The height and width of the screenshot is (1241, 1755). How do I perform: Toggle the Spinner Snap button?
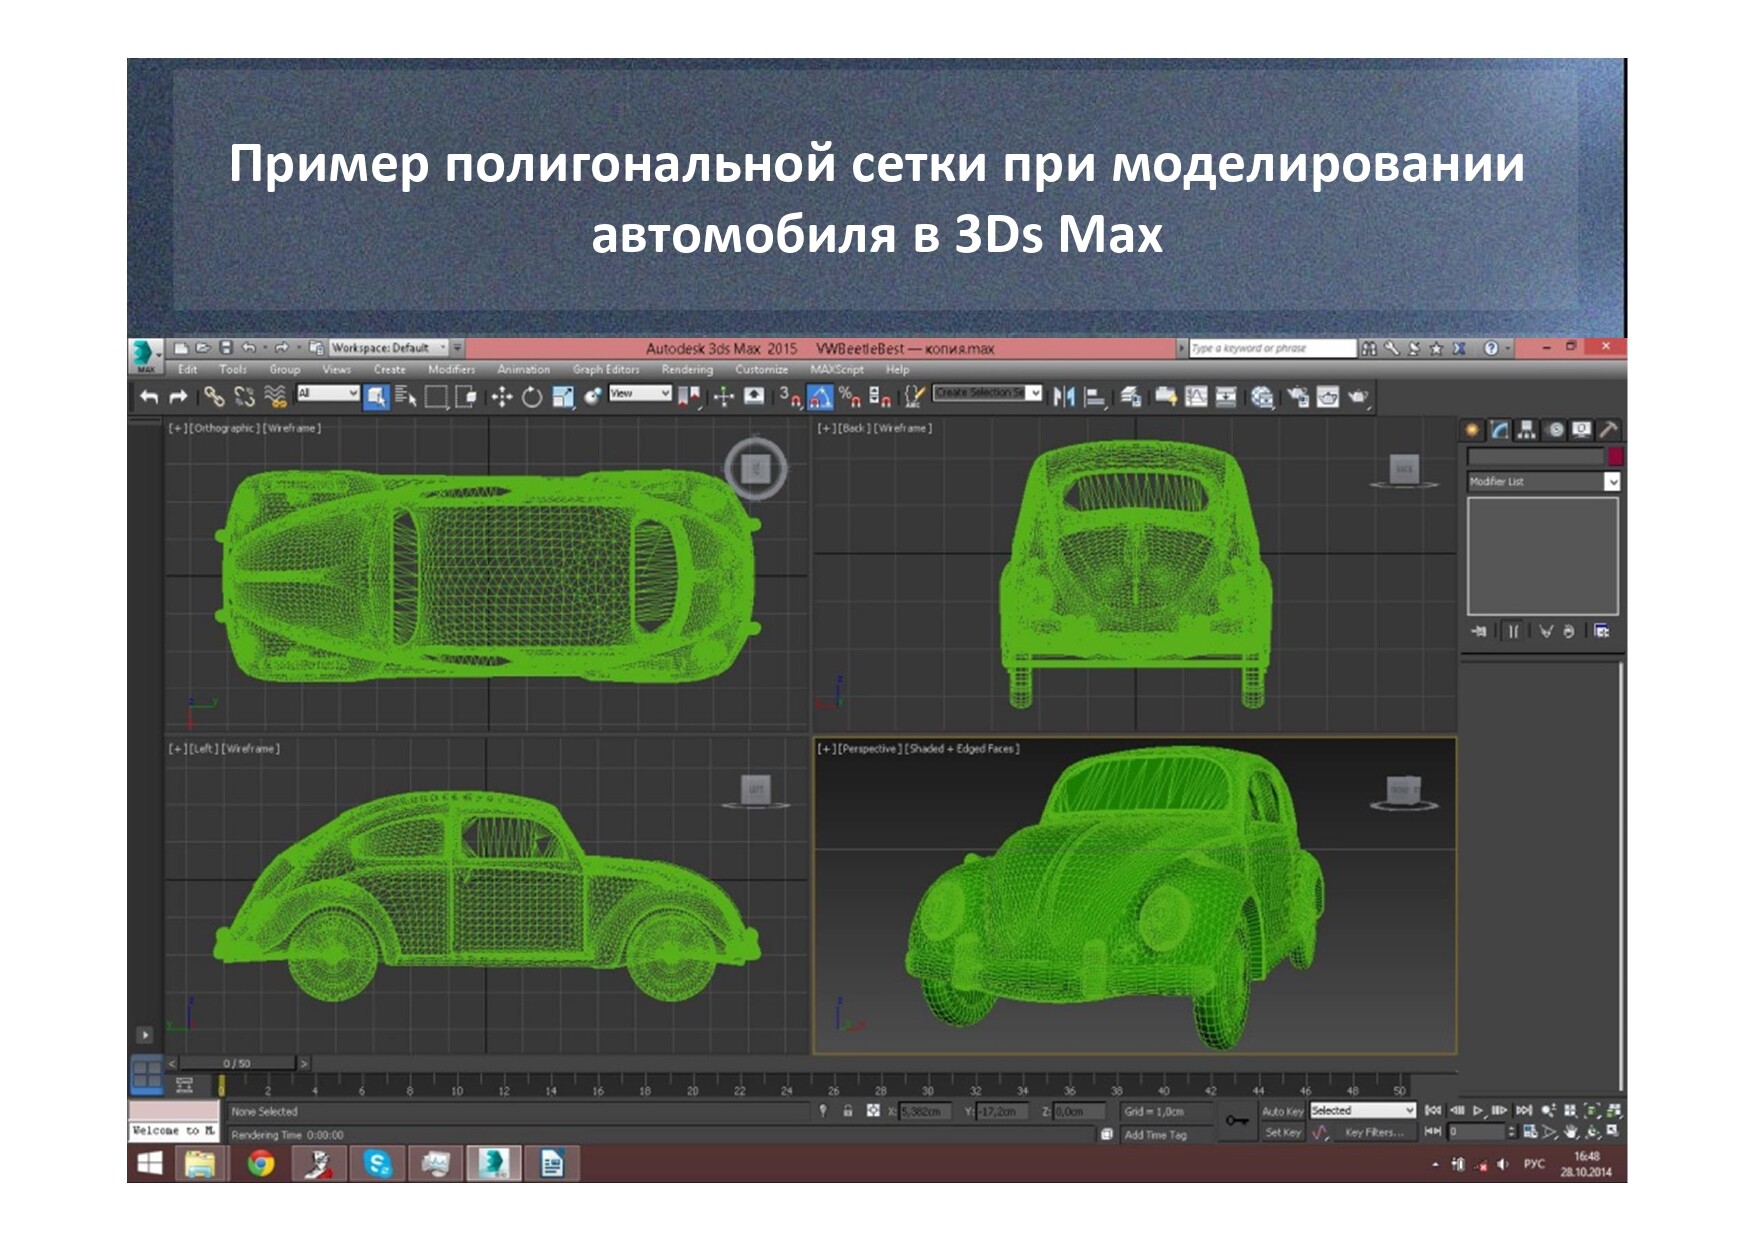[x=880, y=397]
